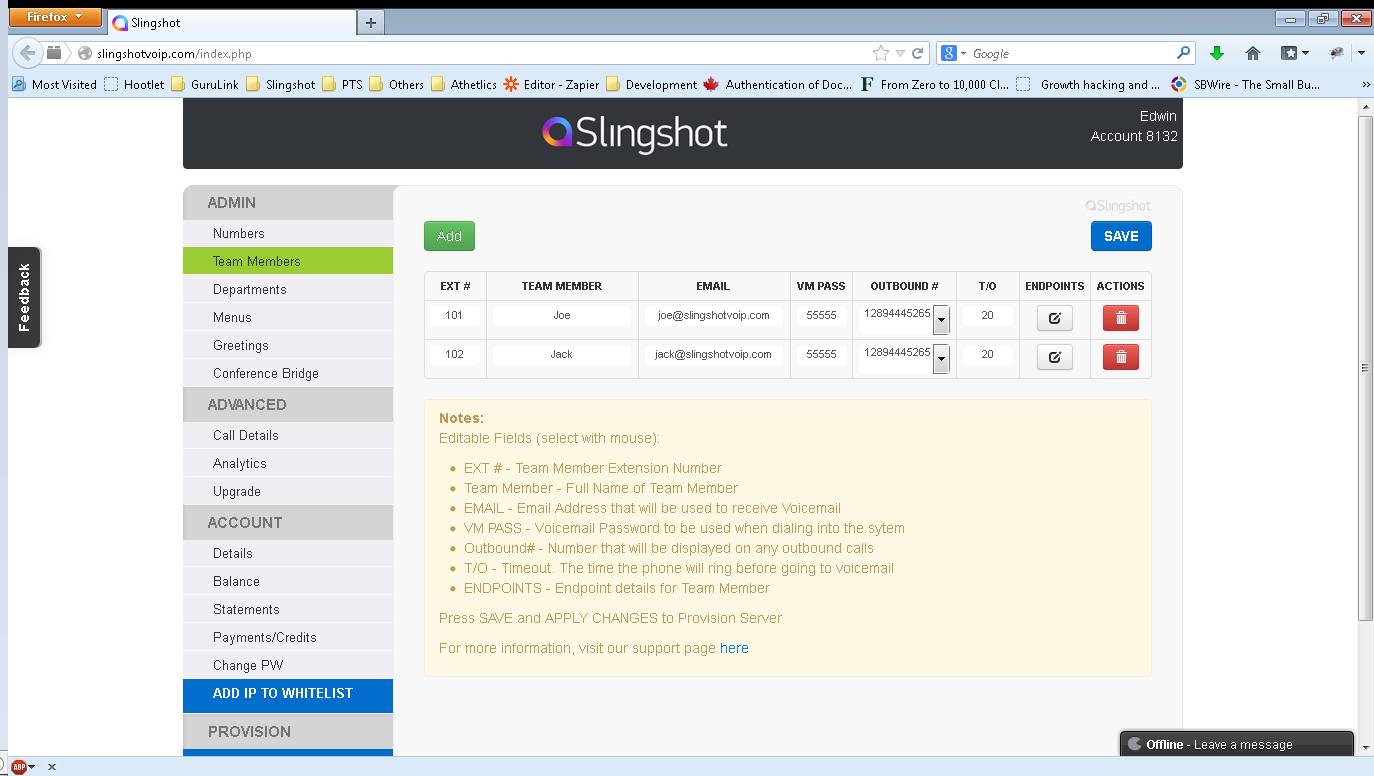Focus the Google search box
Image resolution: width=1374 pixels, height=776 pixels.
pyautogui.click(x=1072, y=53)
